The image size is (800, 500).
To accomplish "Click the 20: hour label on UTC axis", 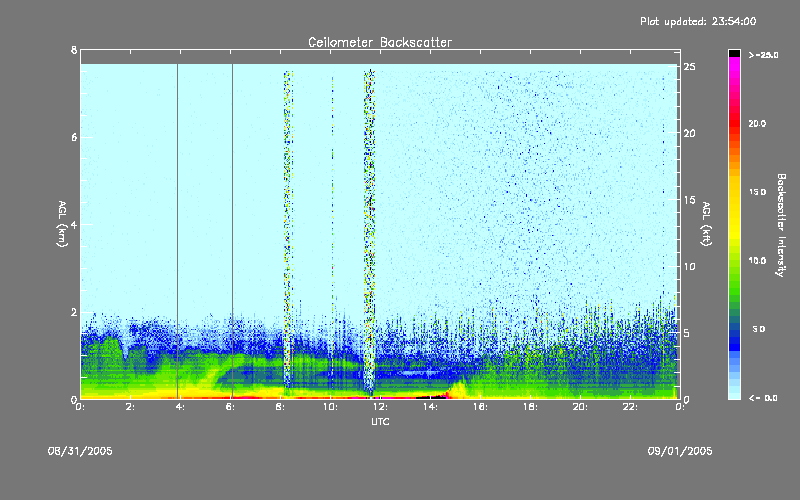I will pyautogui.click(x=581, y=407).
